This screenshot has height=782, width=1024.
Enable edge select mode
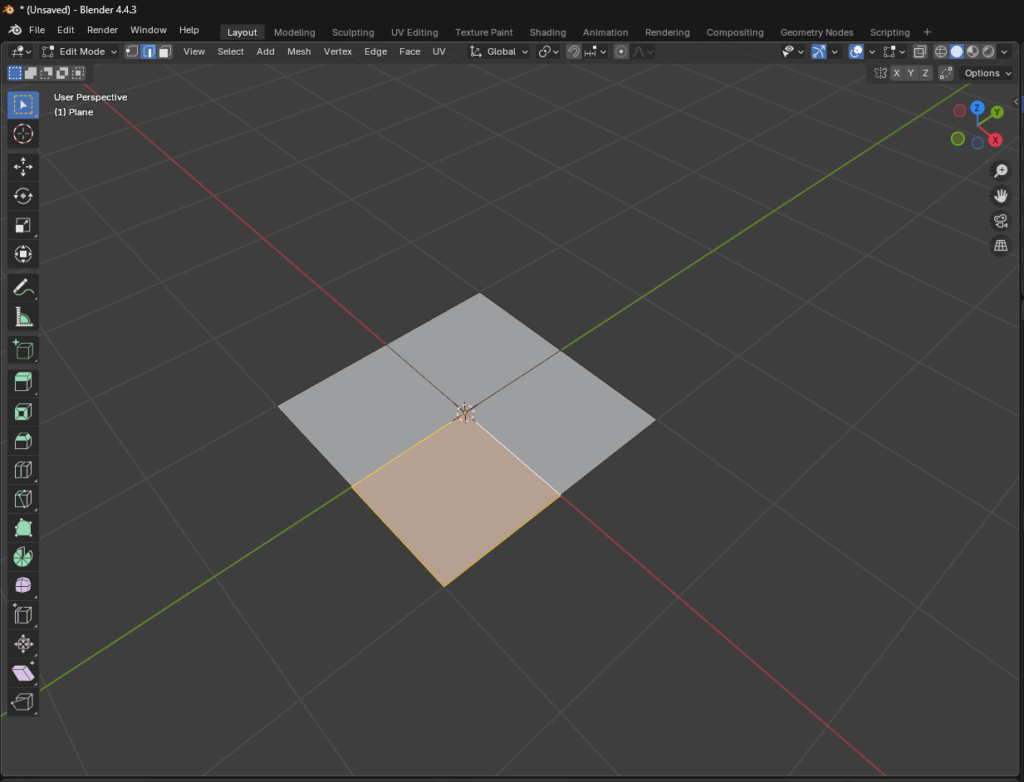click(x=148, y=52)
